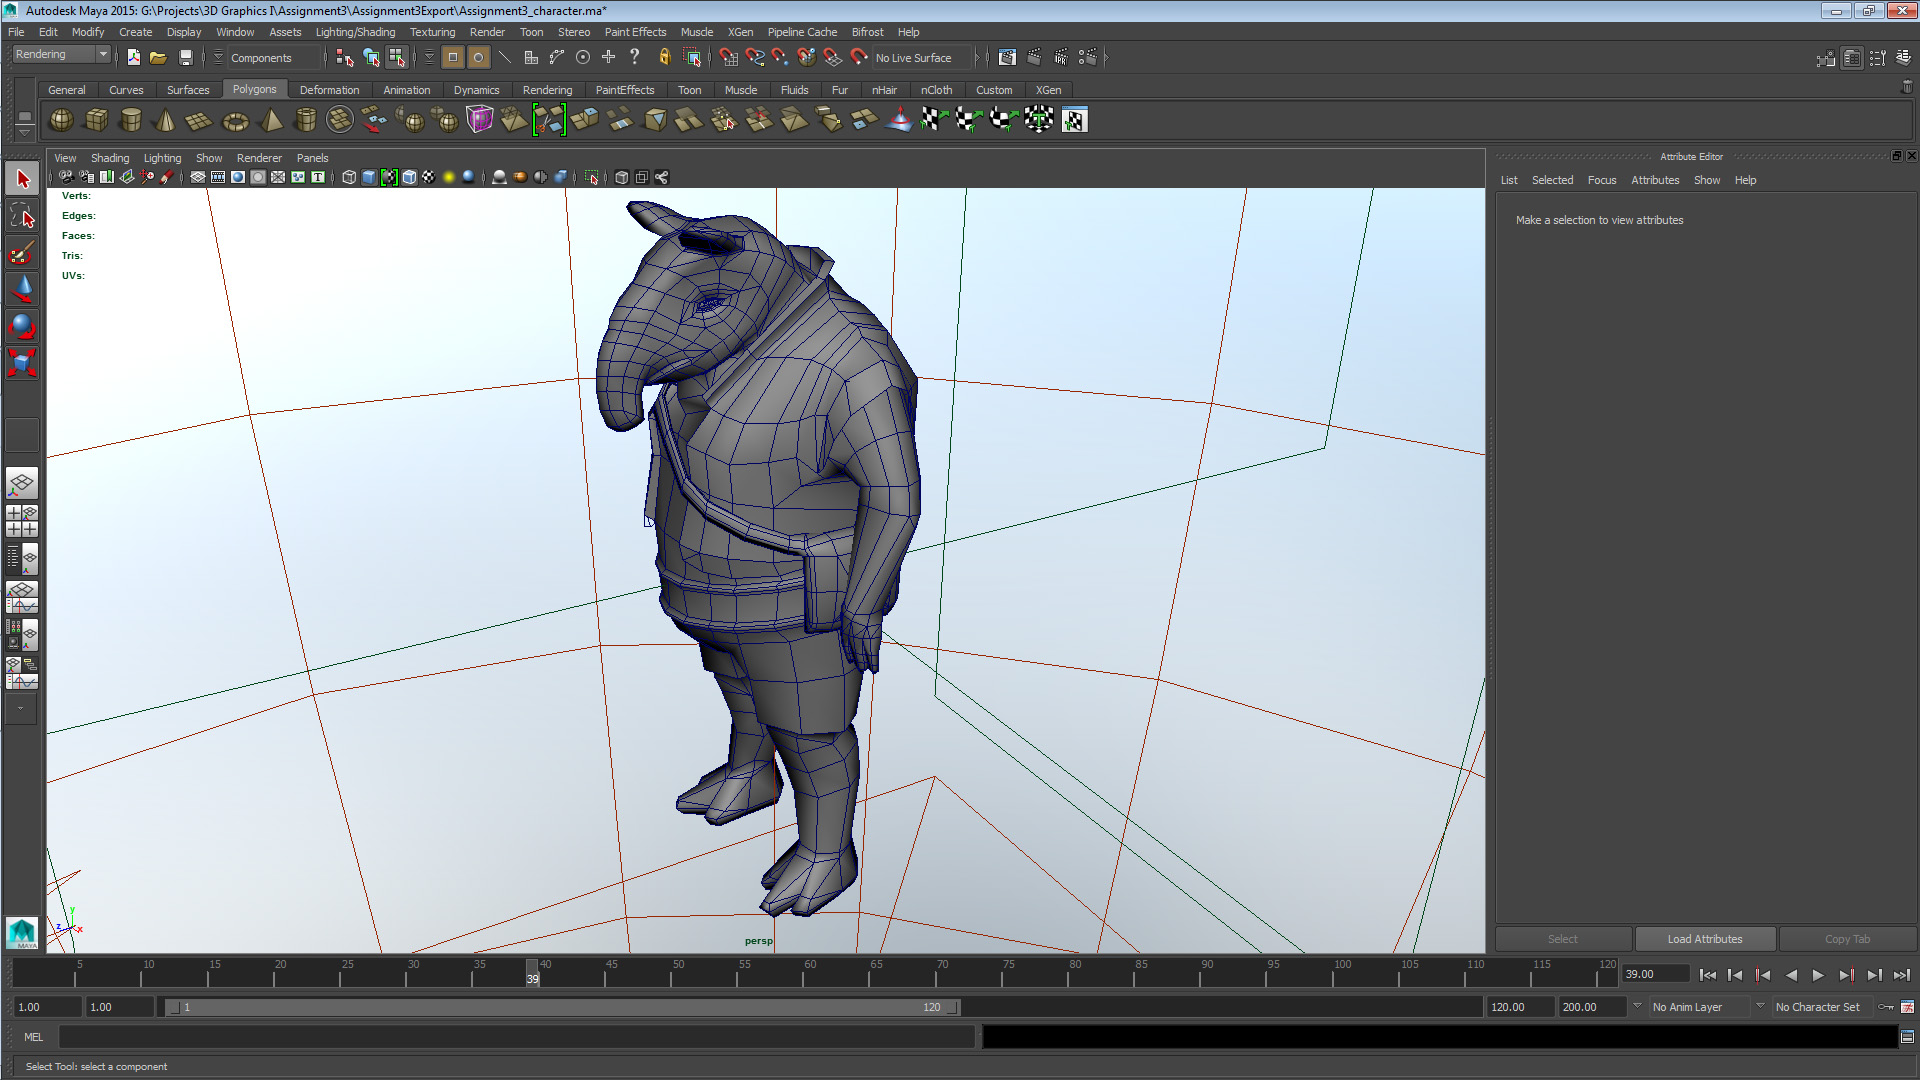
Task: Save the scene using the save icon
Action: click(x=186, y=57)
